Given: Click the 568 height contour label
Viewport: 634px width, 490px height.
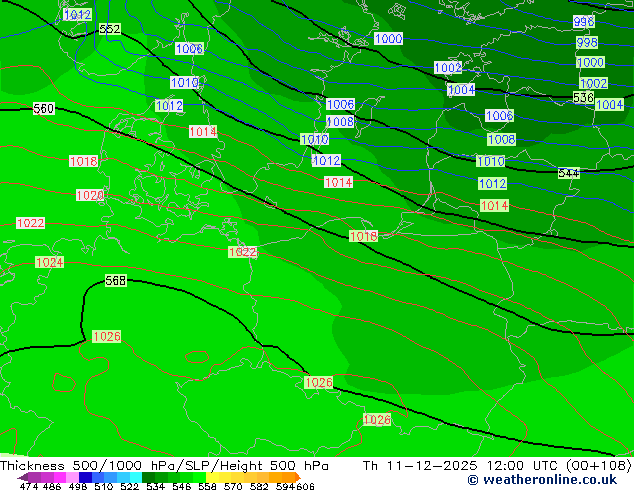Looking at the screenshot, I should pos(116,281).
